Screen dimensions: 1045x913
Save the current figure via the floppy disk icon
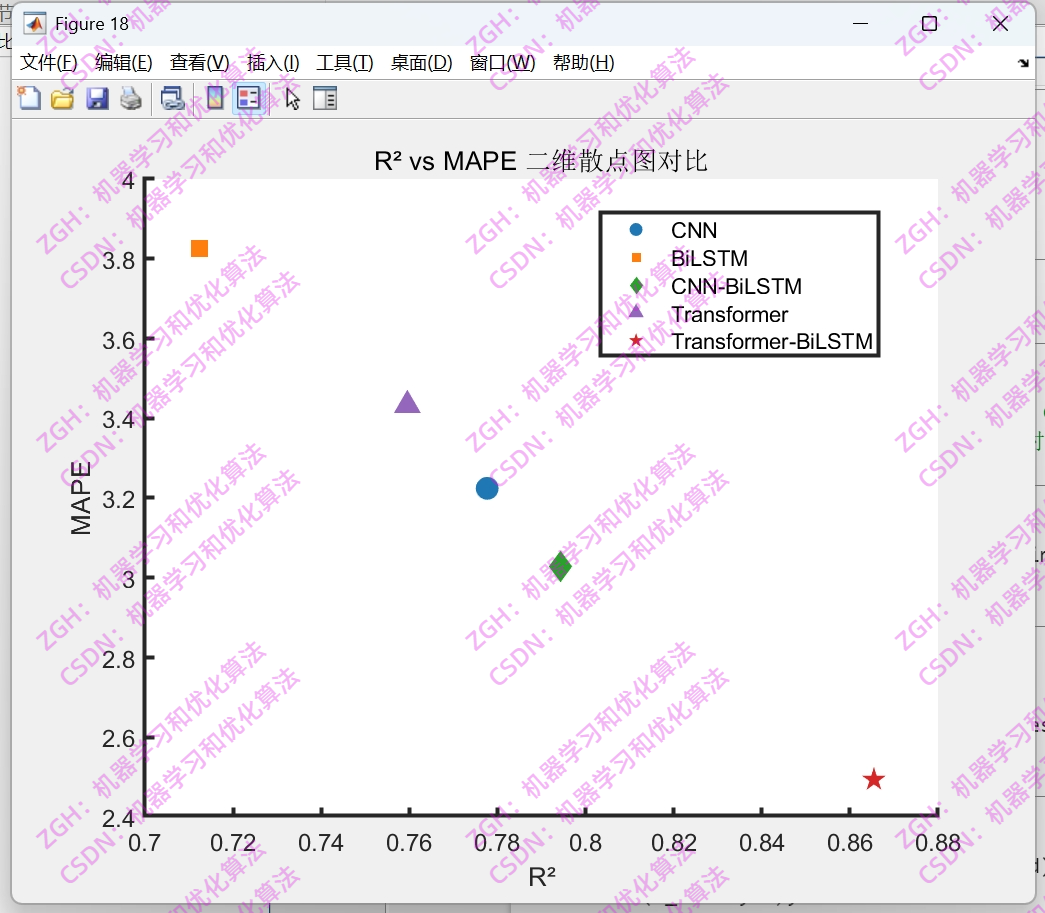point(97,98)
